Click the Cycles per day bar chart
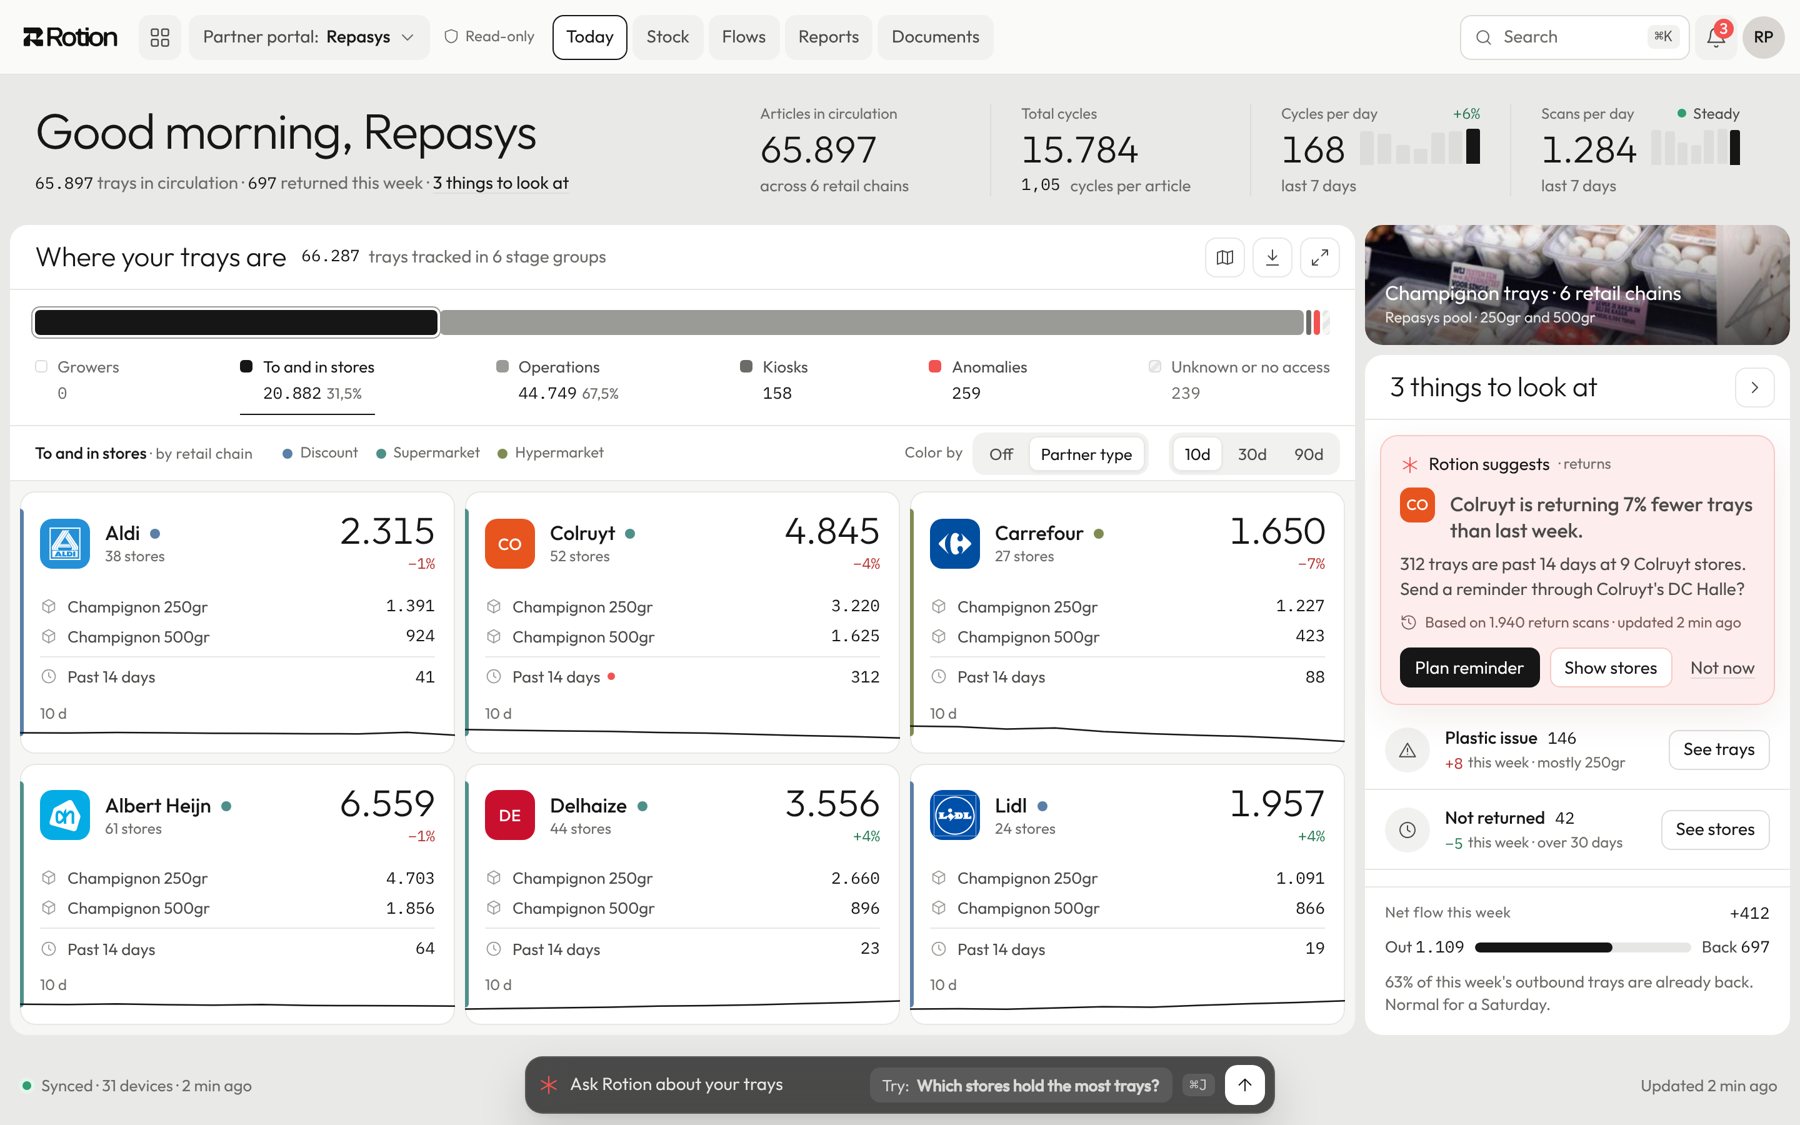Image resolution: width=1800 pixels, height=1125 pixels. point(1420,147)
